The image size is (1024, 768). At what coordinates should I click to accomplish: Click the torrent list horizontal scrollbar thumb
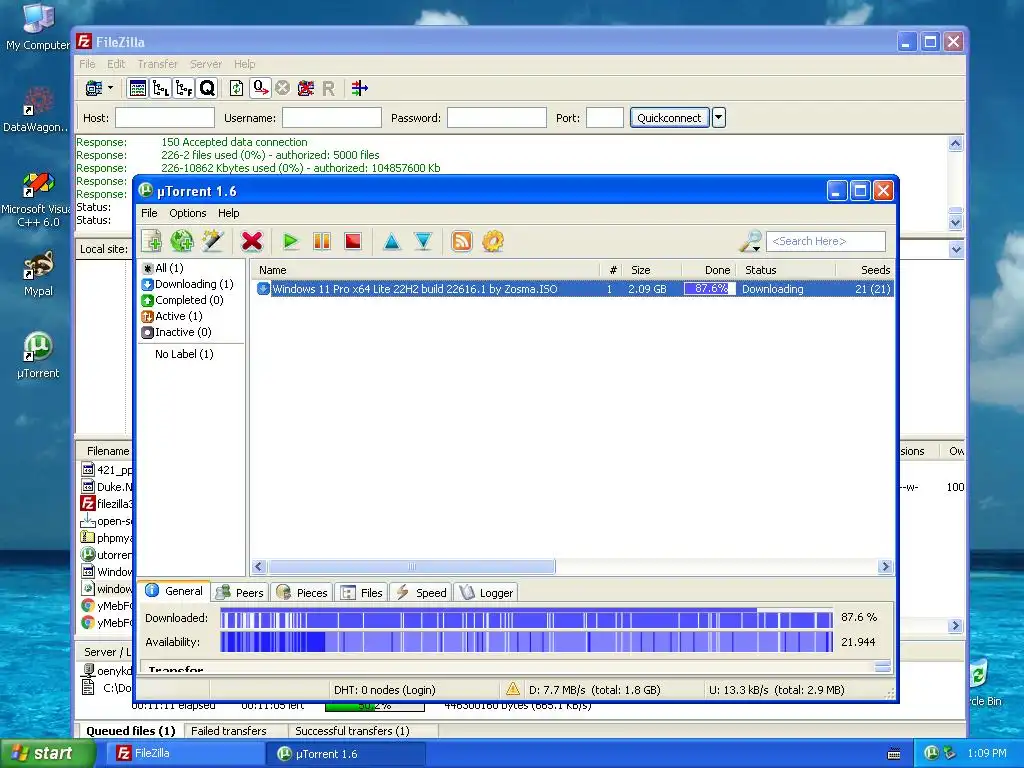tap(411, 566)
